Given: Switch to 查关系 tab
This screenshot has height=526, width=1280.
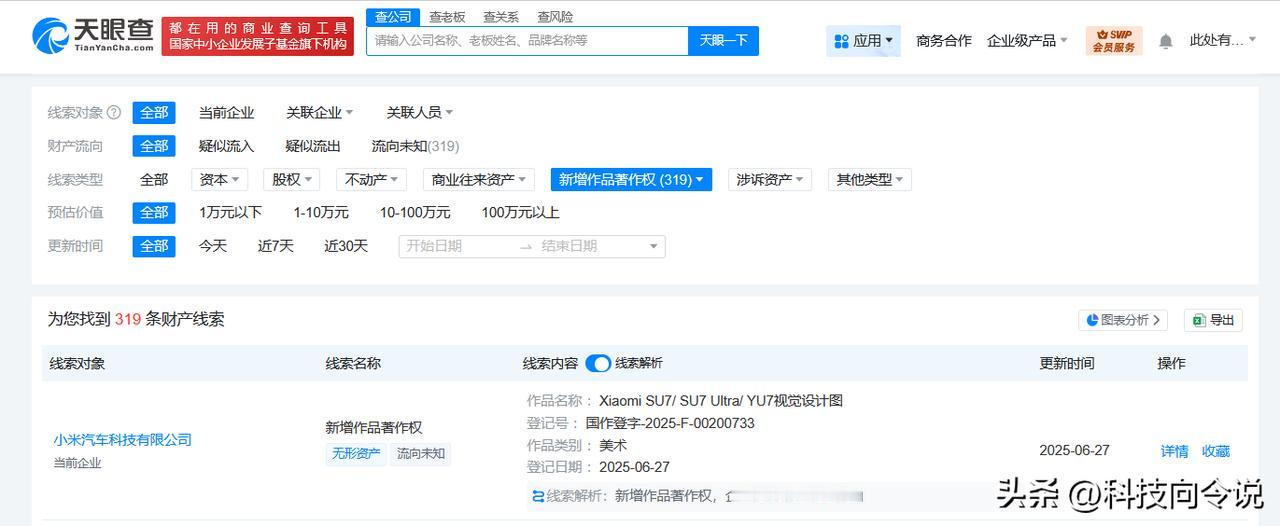Looking at the screenshot, I should pyautogui.click(x=501, y=17).
